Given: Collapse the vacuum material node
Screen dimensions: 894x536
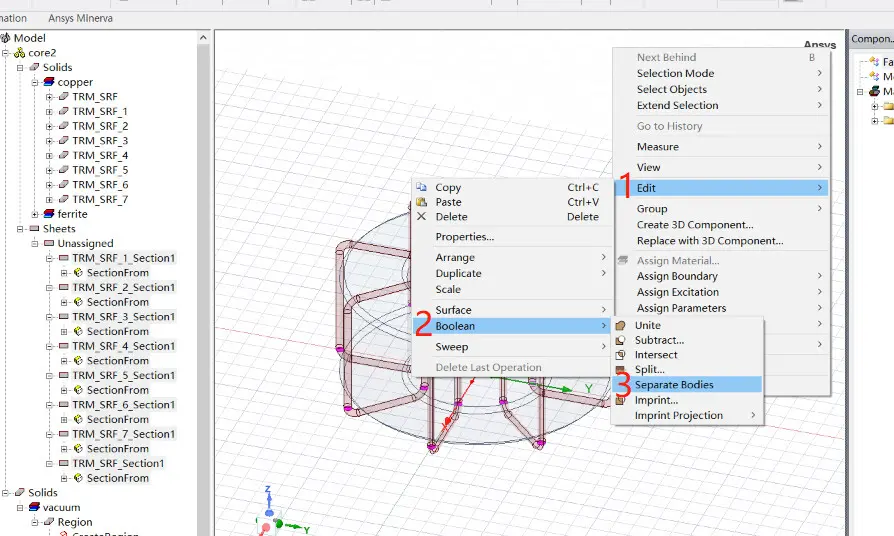Looking at the screenshot, I should [20, 507].
